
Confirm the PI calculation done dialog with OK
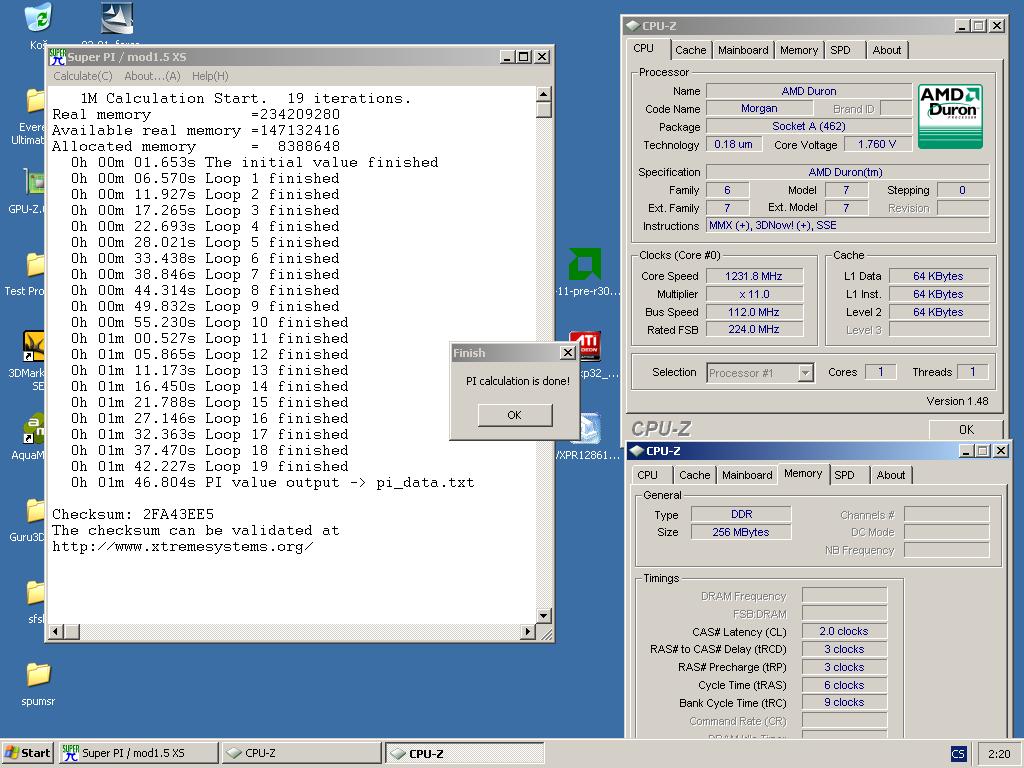click(x=515, y=415)
